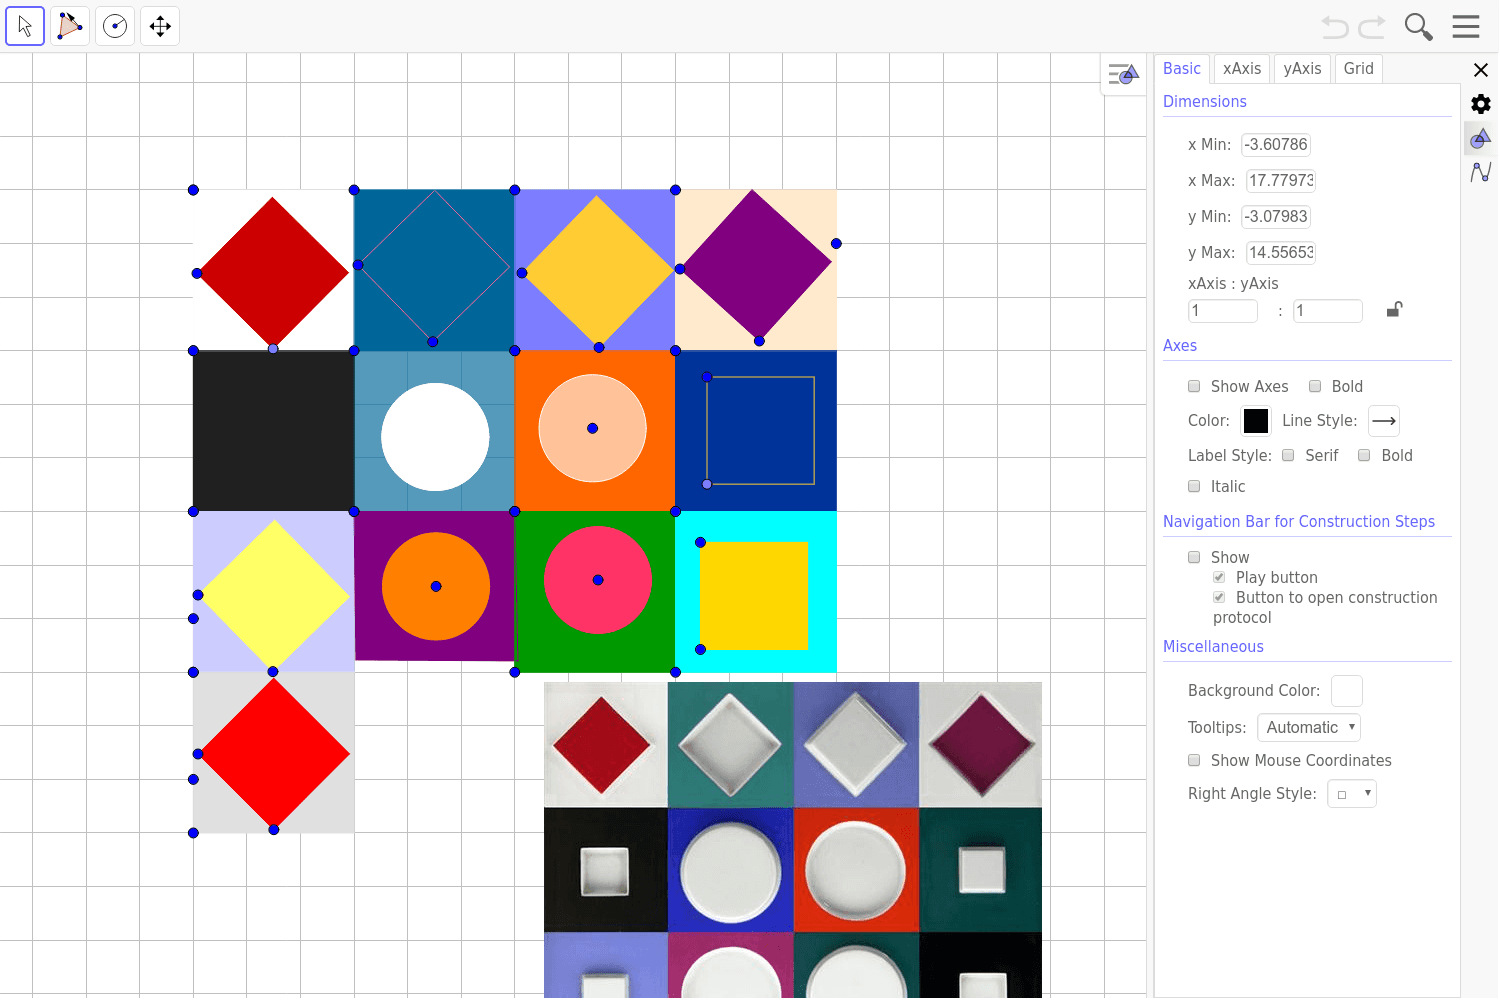Enable the Show Axes checkbox
Viewport: 1500px width, 1000px height.
point(1194,386)
